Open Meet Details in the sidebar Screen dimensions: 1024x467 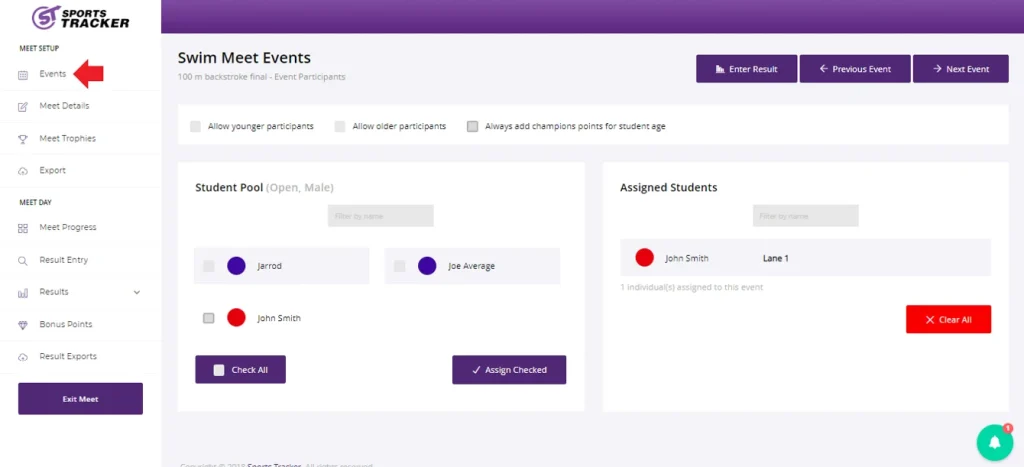[x=65, y=106]
